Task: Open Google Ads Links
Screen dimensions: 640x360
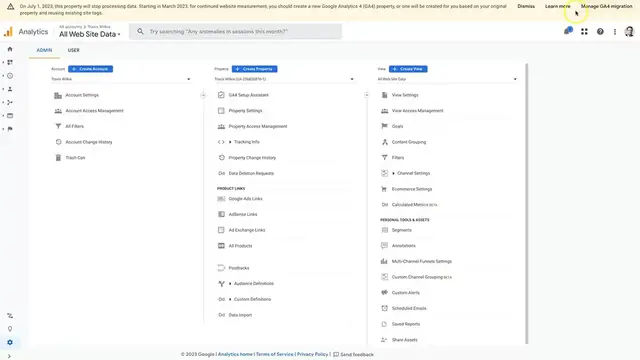Action: 245,199
